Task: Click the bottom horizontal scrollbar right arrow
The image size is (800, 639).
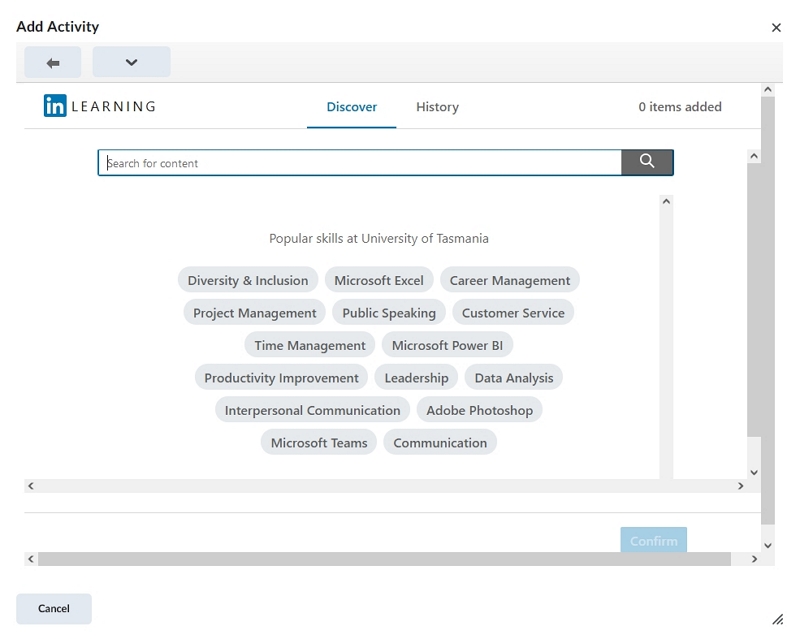Action: click(754, 559)
